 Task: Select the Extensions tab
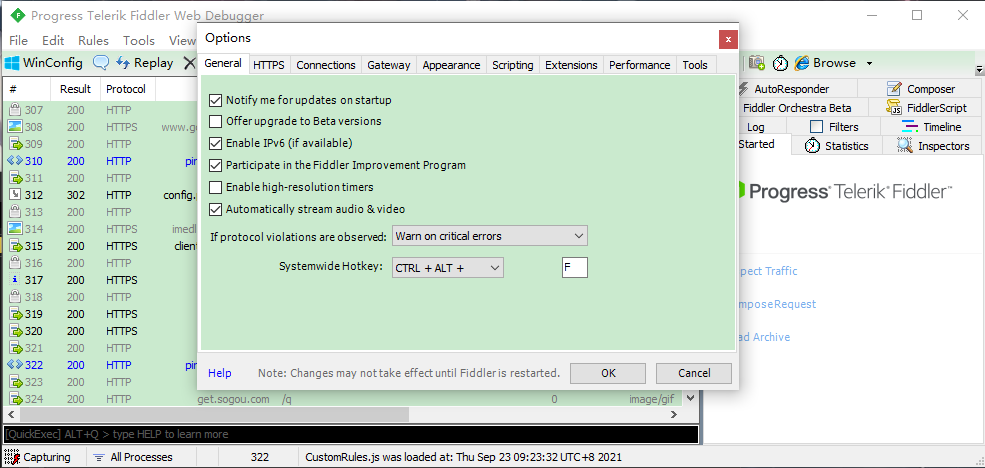(x=571, y=65)
